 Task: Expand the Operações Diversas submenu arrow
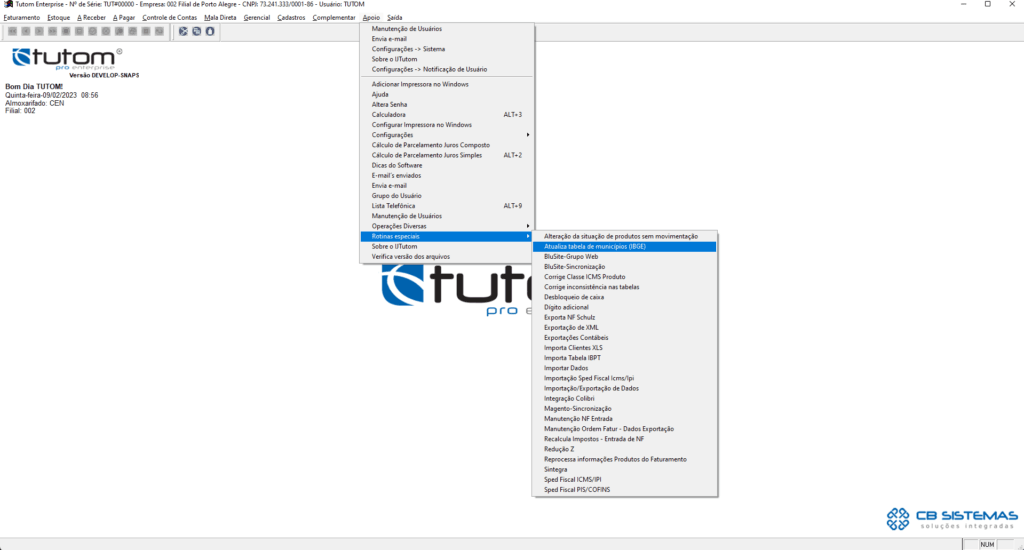point(528,226)
